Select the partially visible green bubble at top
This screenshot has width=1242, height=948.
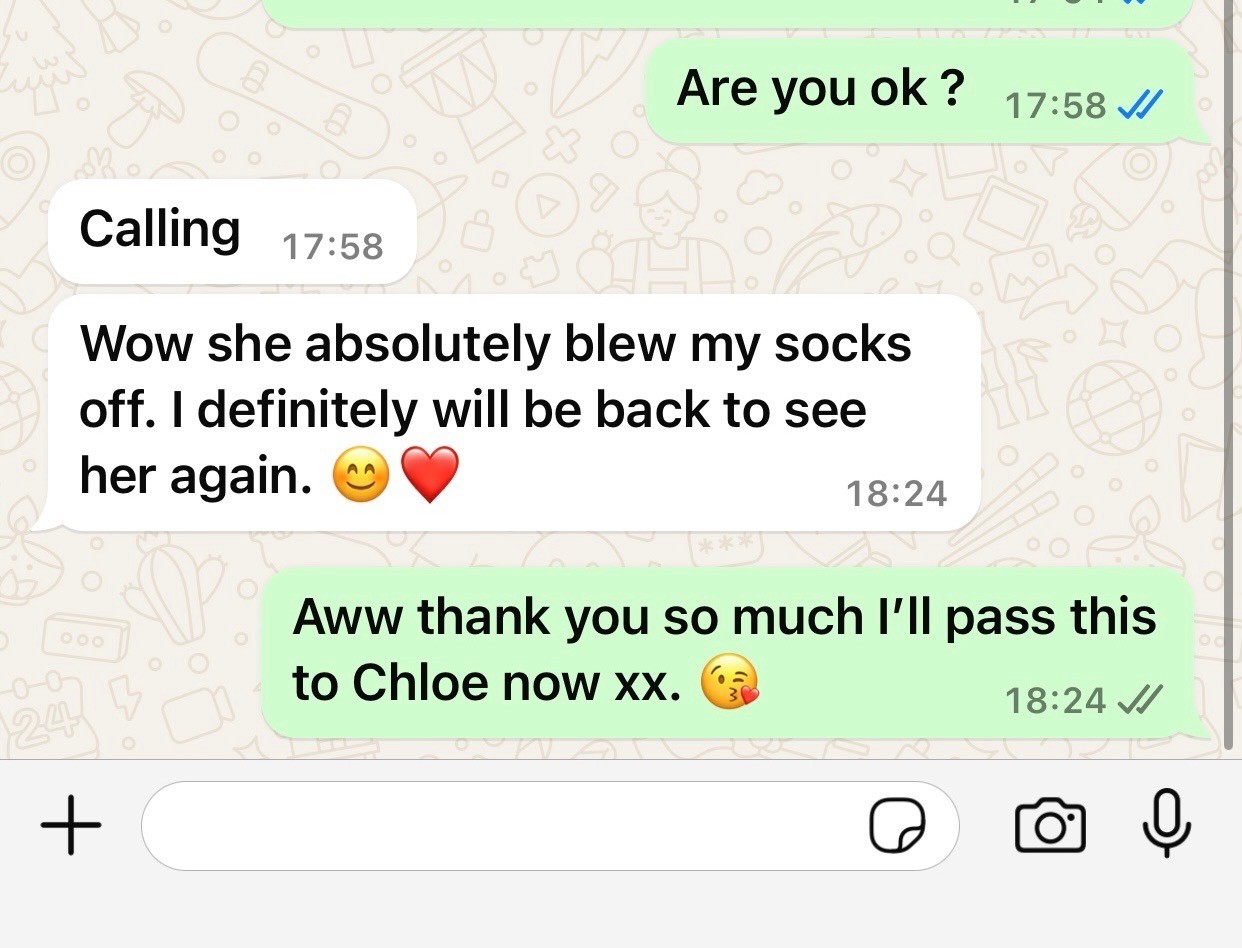point(728,12)
